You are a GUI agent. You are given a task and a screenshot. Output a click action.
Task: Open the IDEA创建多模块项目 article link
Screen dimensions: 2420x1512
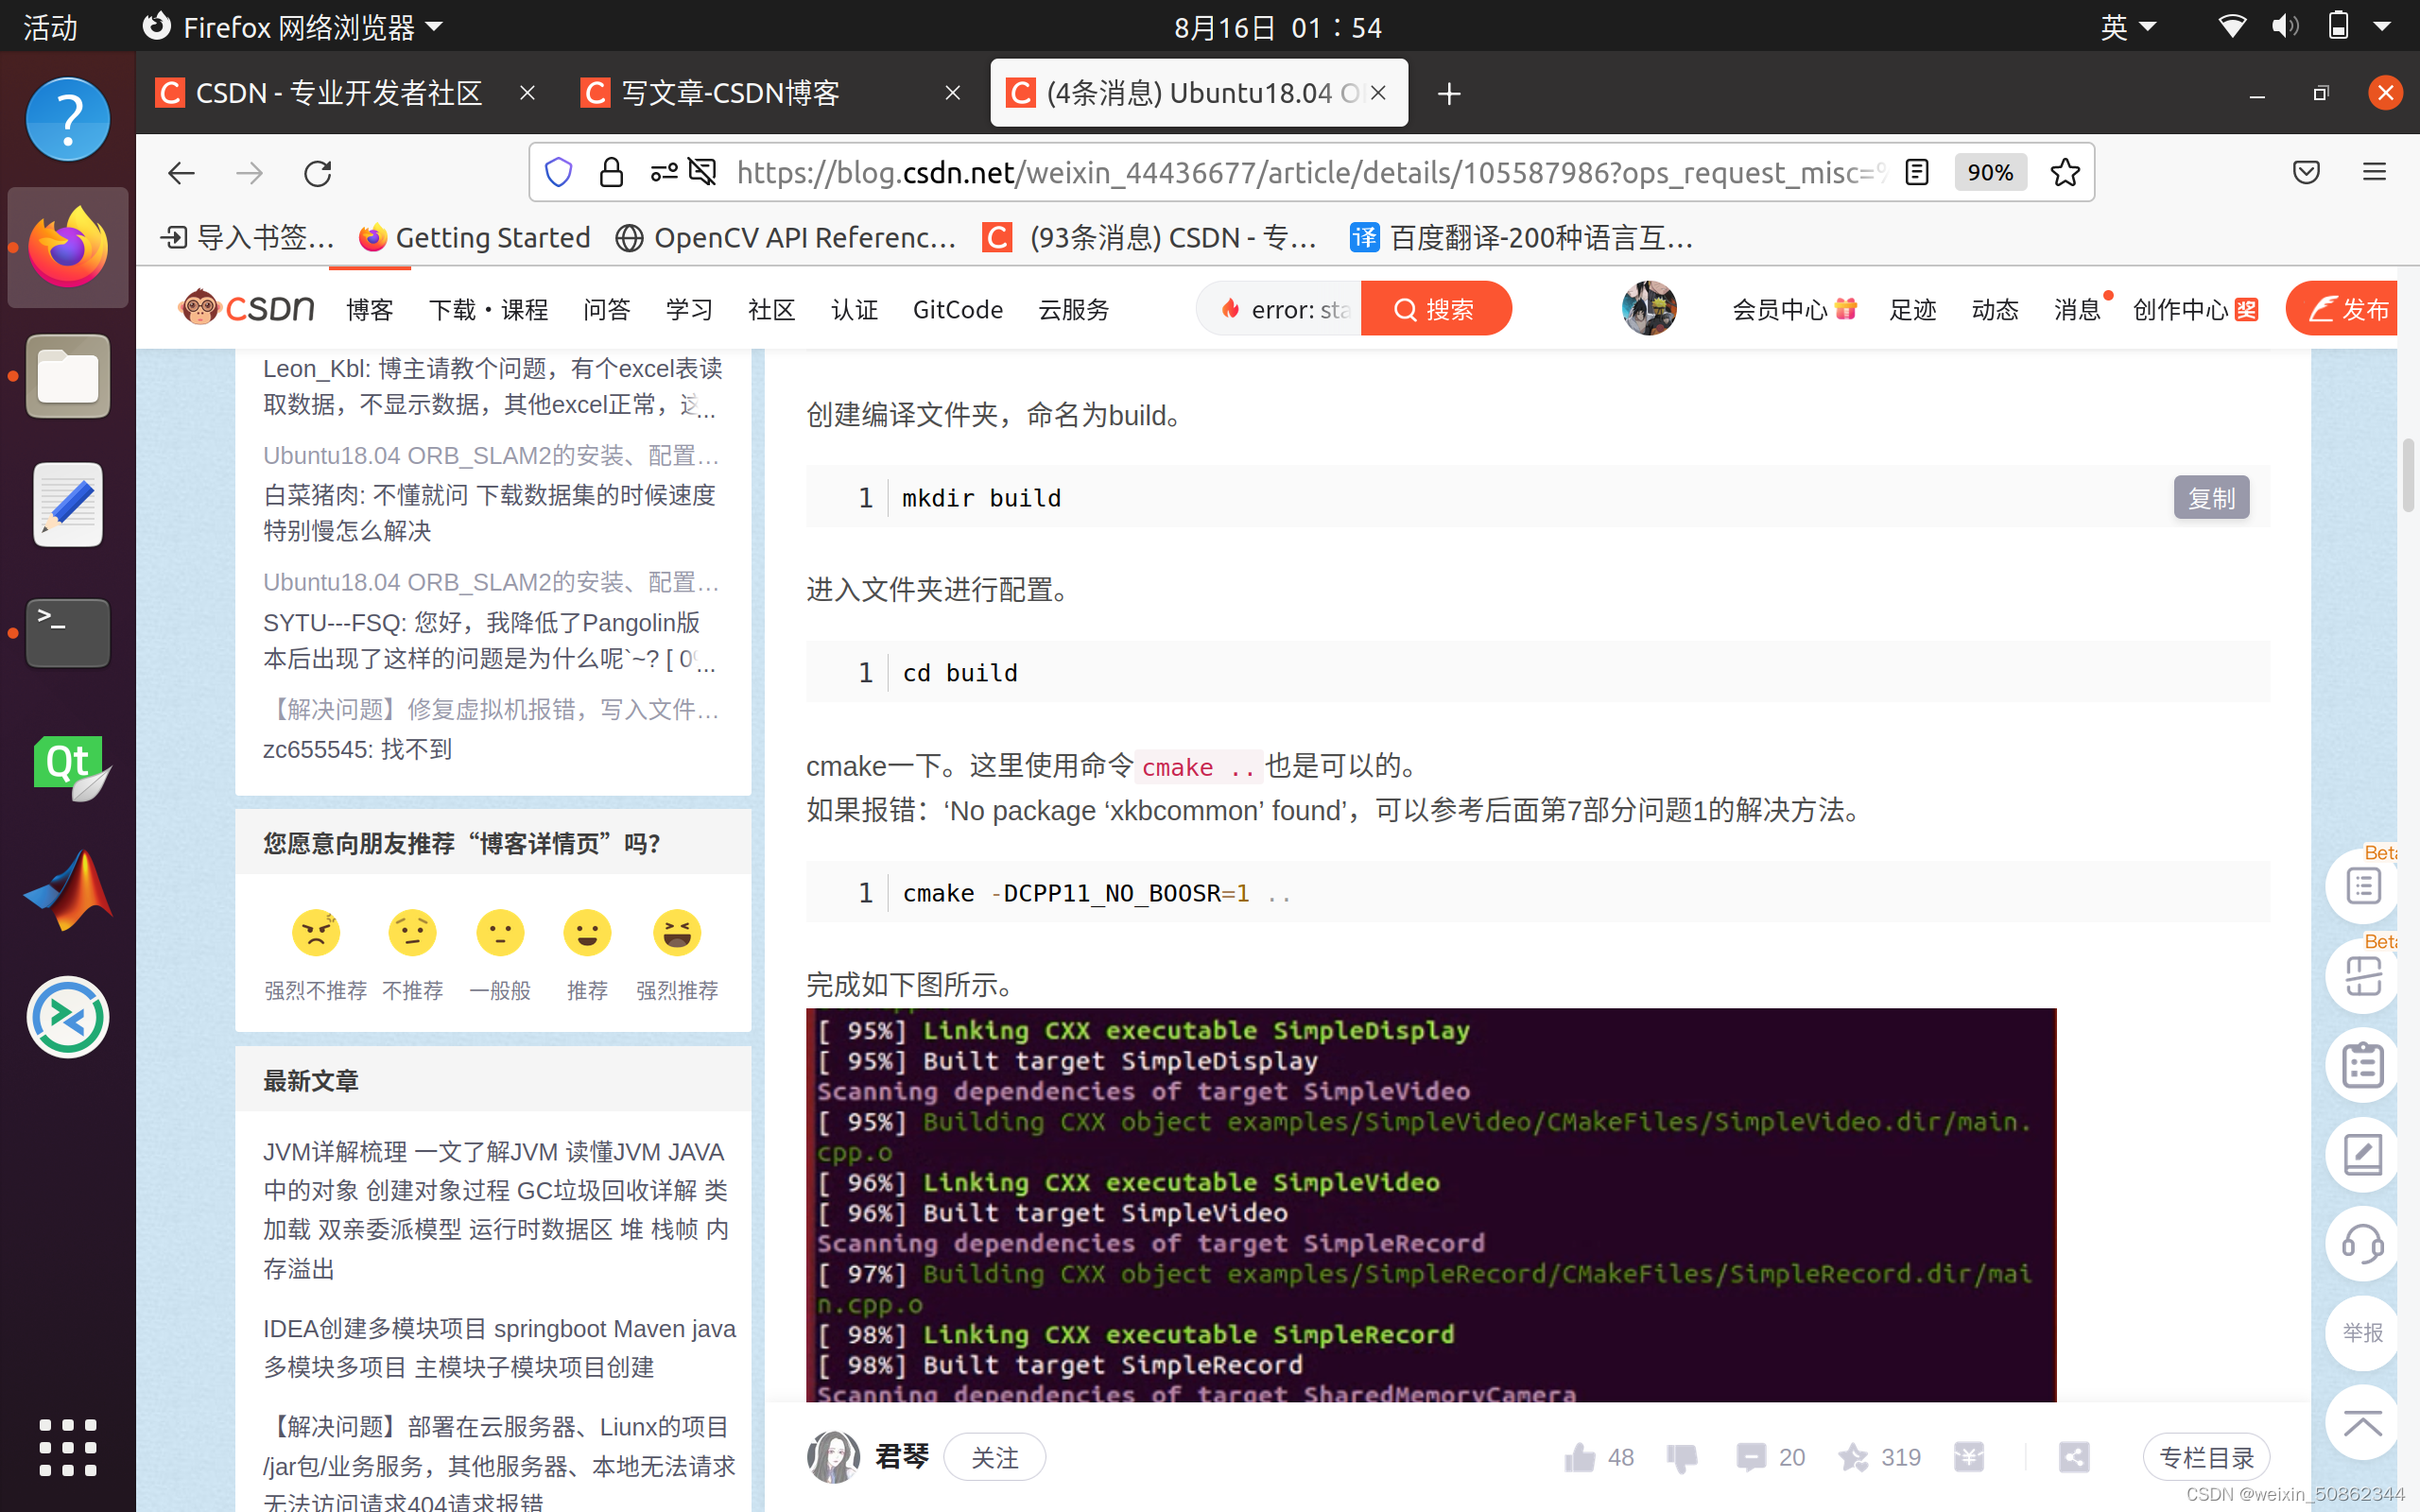tap(499, 1347)
